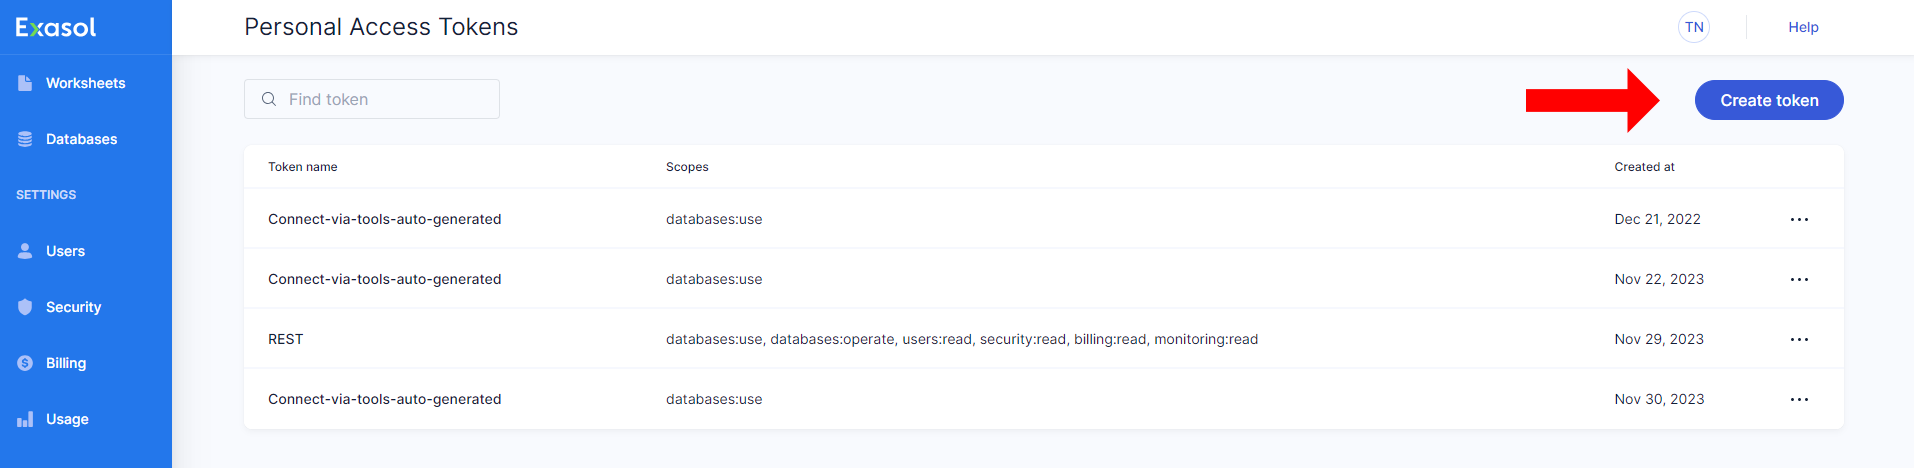Open options menu for Nov 22, 2023 token
1914x468 pixels.
1799,279
